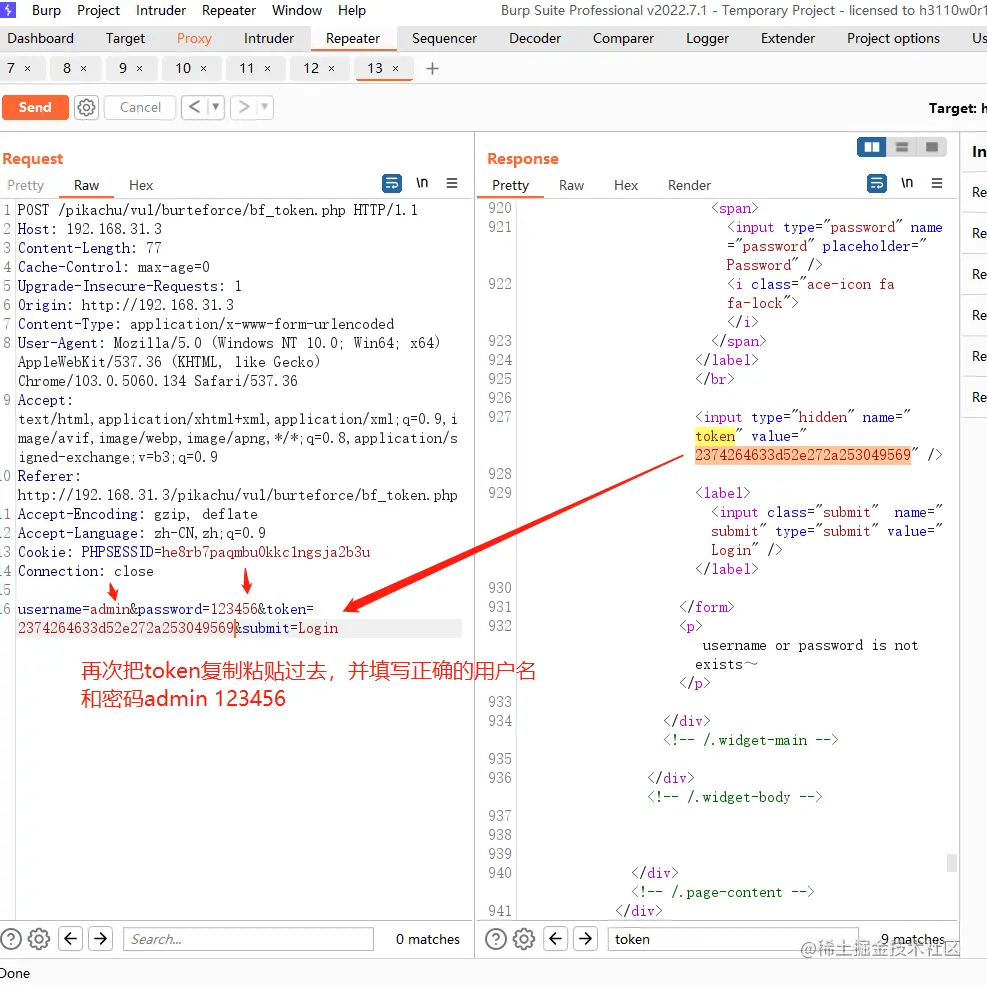The height and width of the screenshot is (985, 987).
Task: Select side-by-side layout icon
Action: pos(872,147)
